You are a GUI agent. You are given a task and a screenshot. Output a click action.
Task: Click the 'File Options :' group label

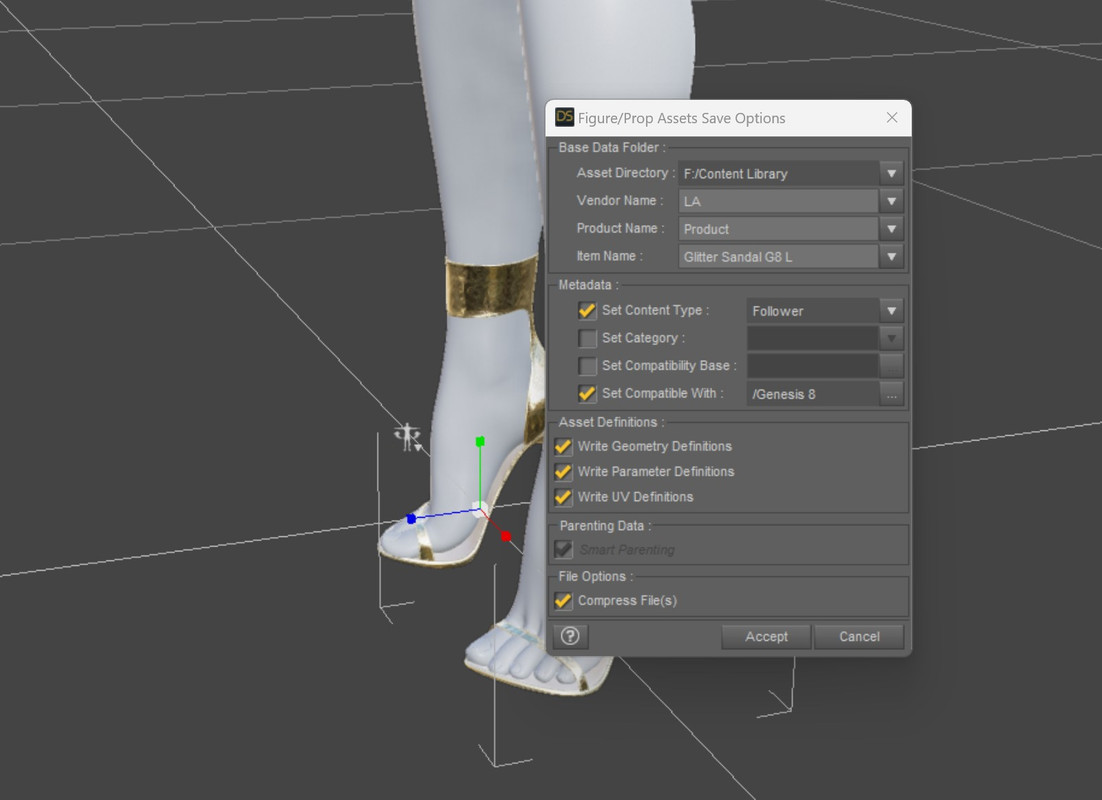(x=595, y=576)
